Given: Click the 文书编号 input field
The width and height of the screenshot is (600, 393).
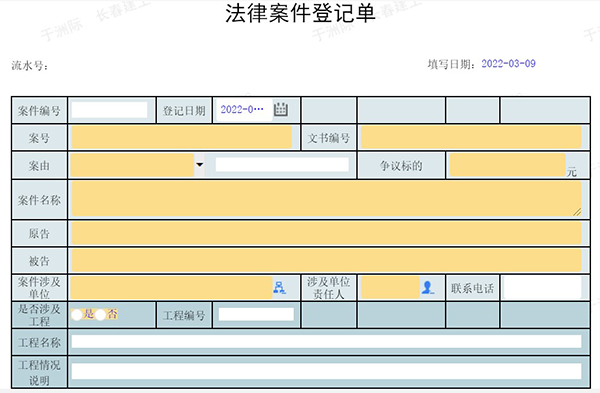Looking at the screenshot, I should coord(471,137).
